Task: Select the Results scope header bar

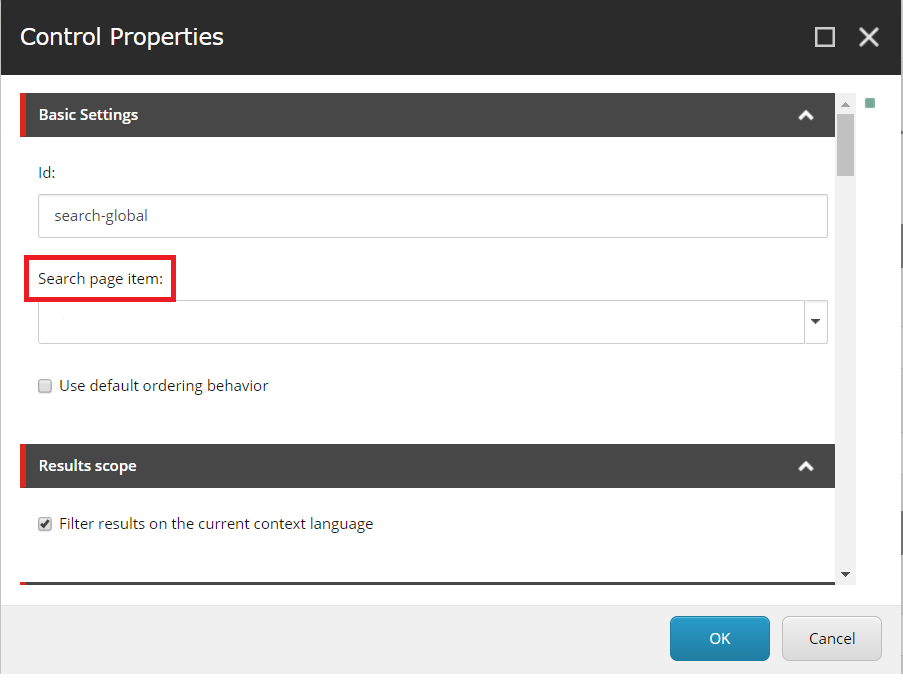Action: pyautogui.click(x=427, y=466)
